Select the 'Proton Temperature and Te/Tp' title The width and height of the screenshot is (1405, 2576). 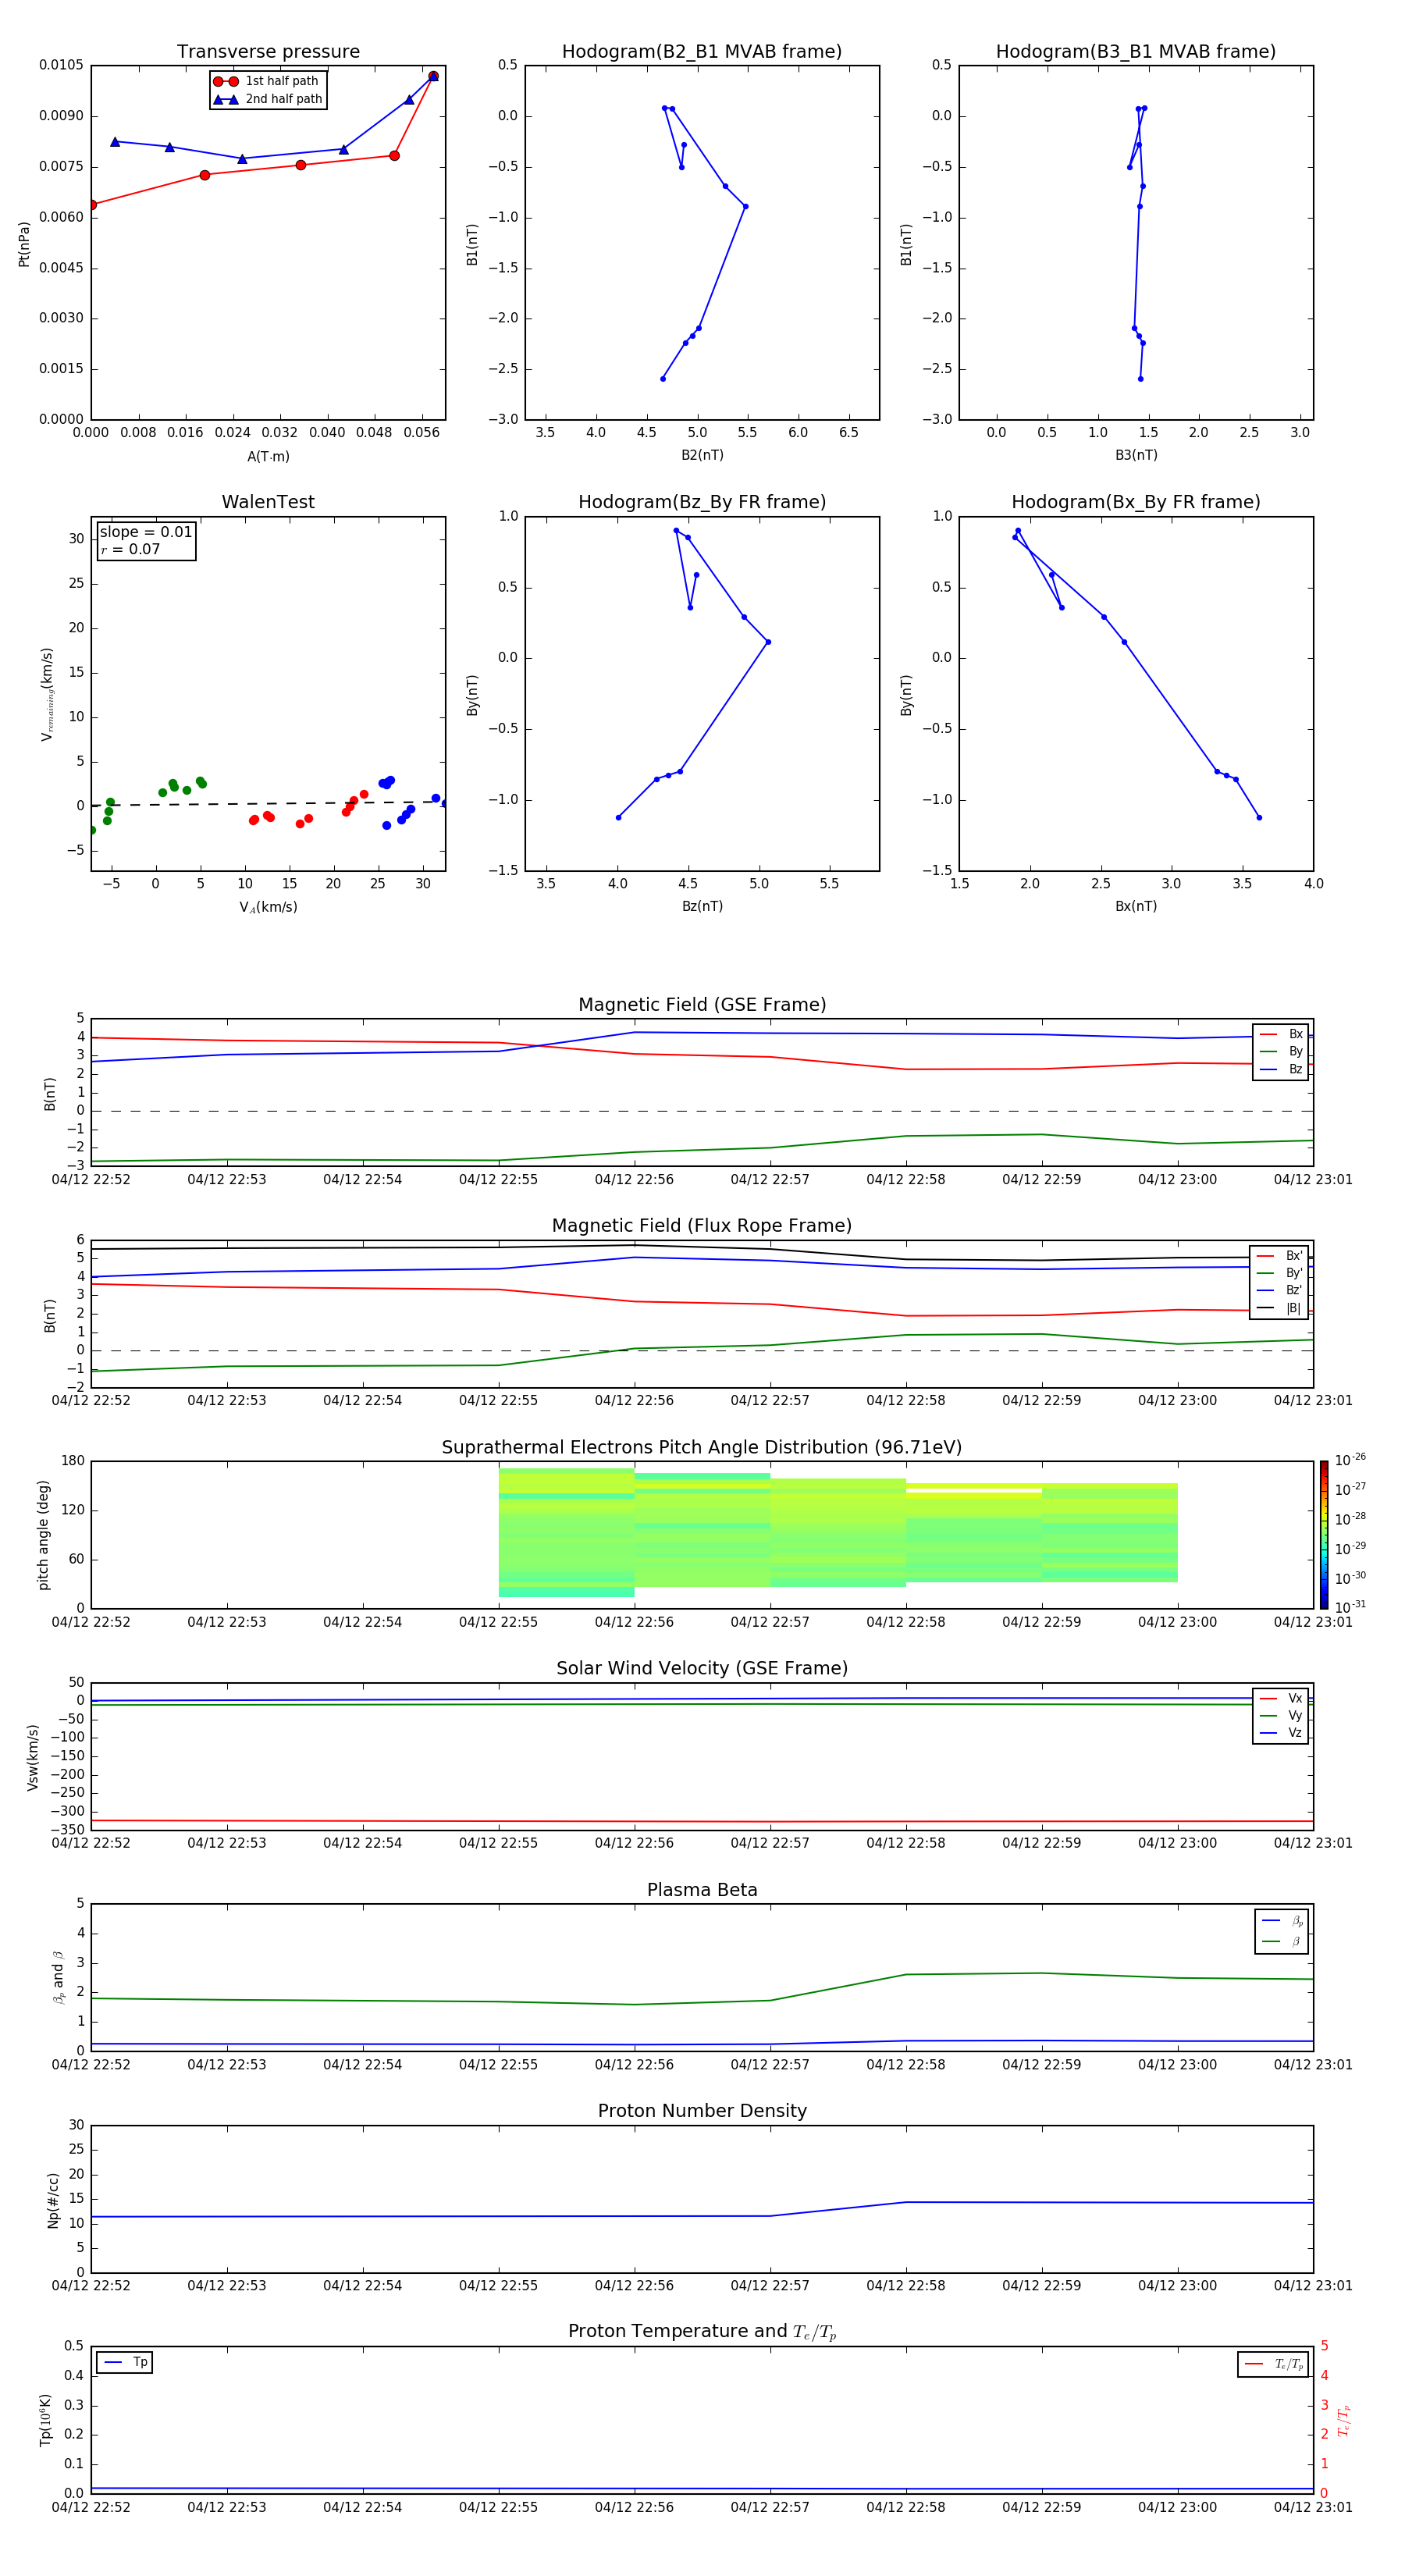(x=702, y=2332)
